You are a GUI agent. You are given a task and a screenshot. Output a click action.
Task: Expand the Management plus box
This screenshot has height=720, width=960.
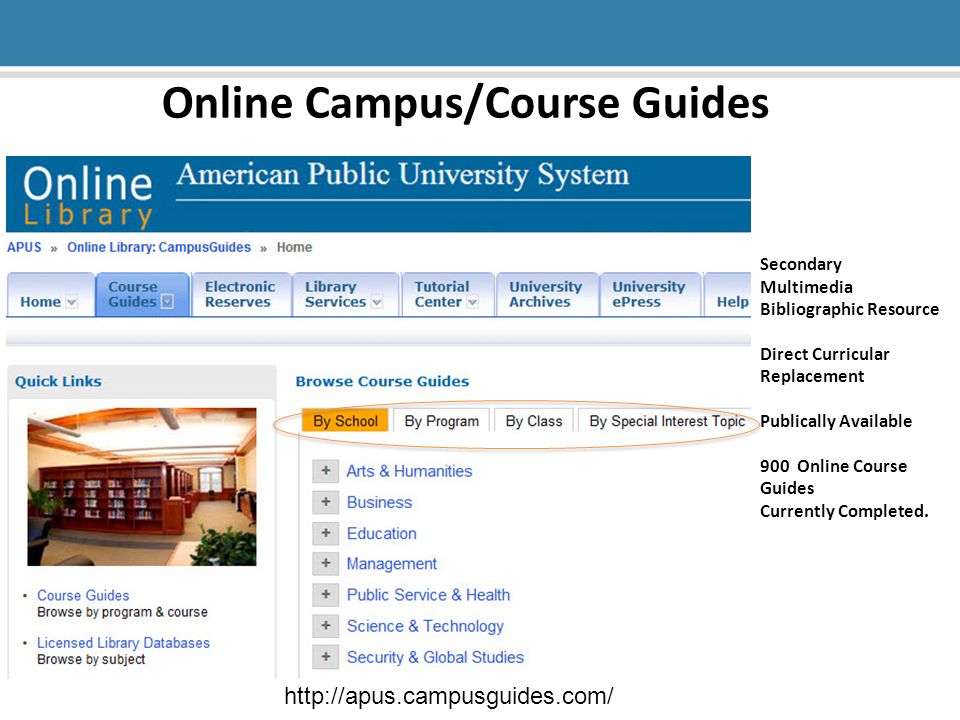[325, 563]
